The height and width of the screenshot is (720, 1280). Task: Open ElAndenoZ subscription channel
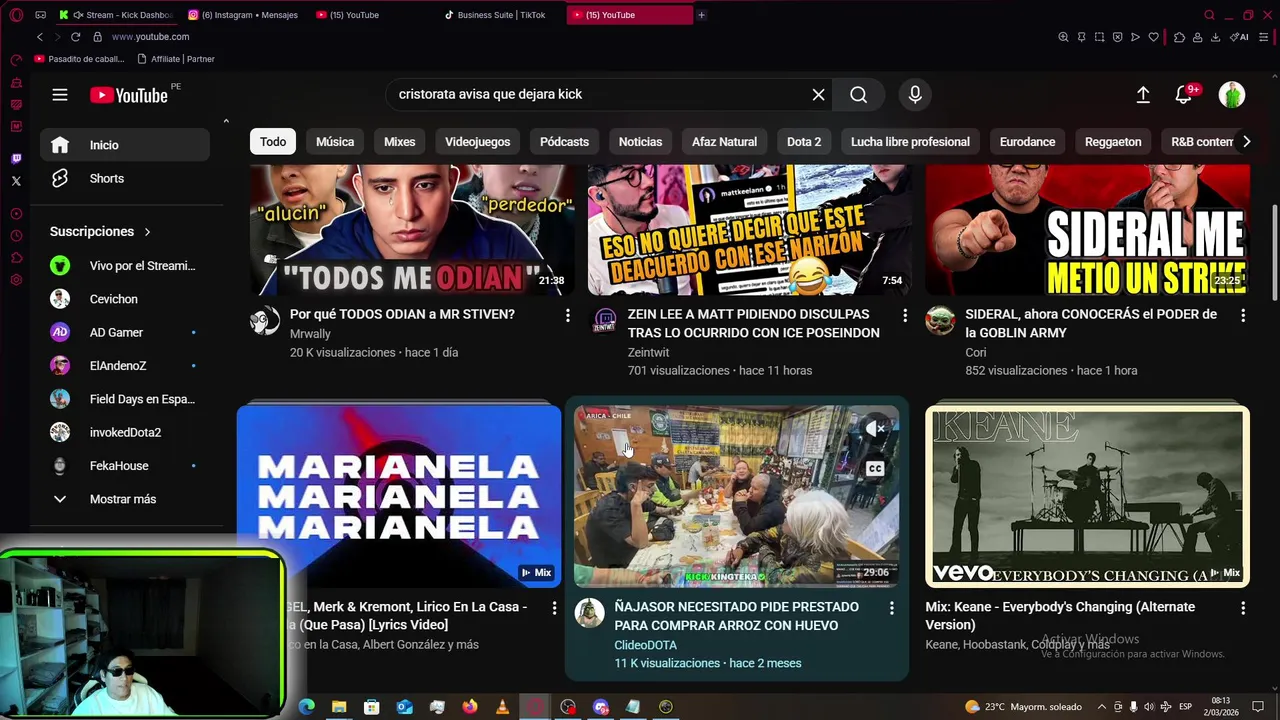[125, 365]
